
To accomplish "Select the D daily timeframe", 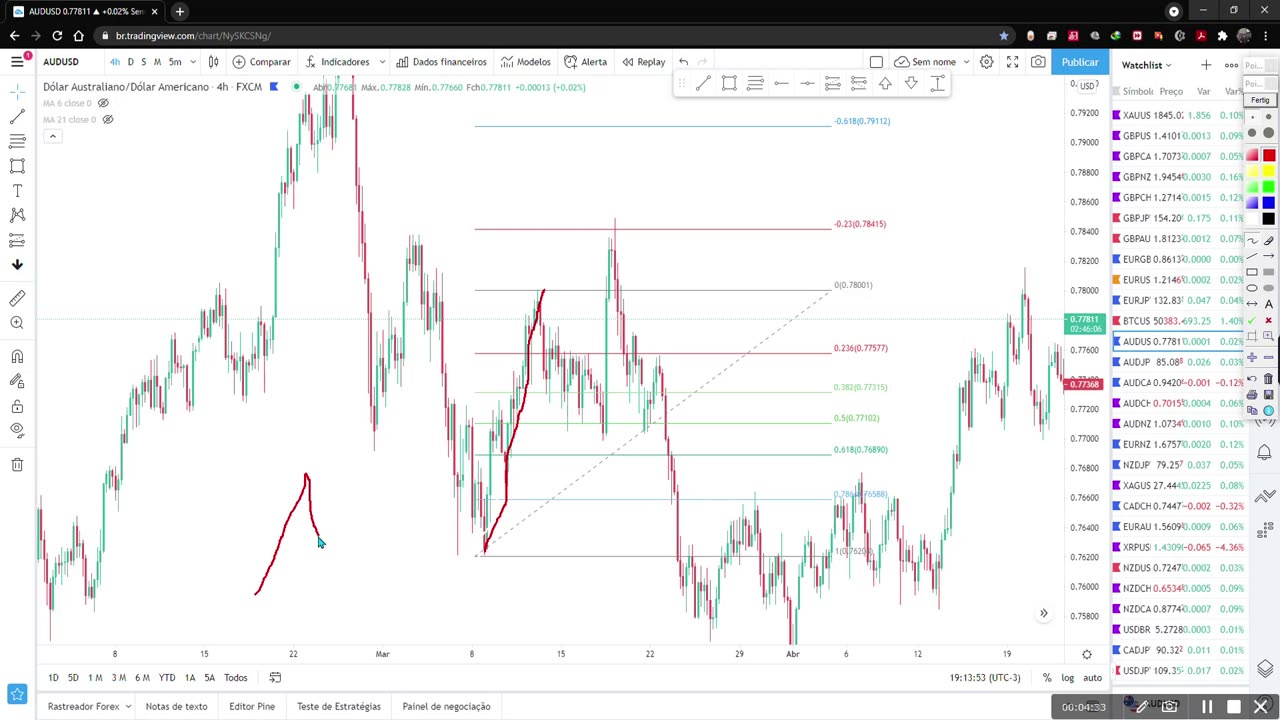I will (130, 62).
